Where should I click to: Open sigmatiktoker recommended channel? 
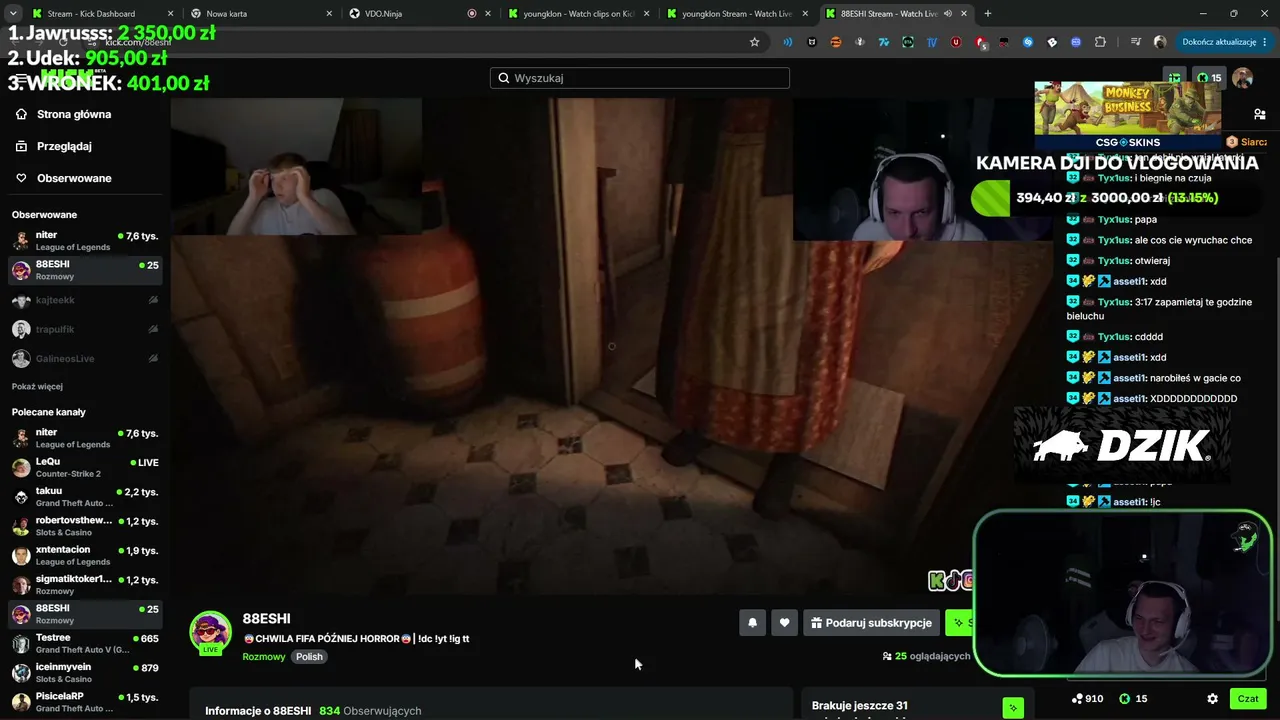[85, 585]
